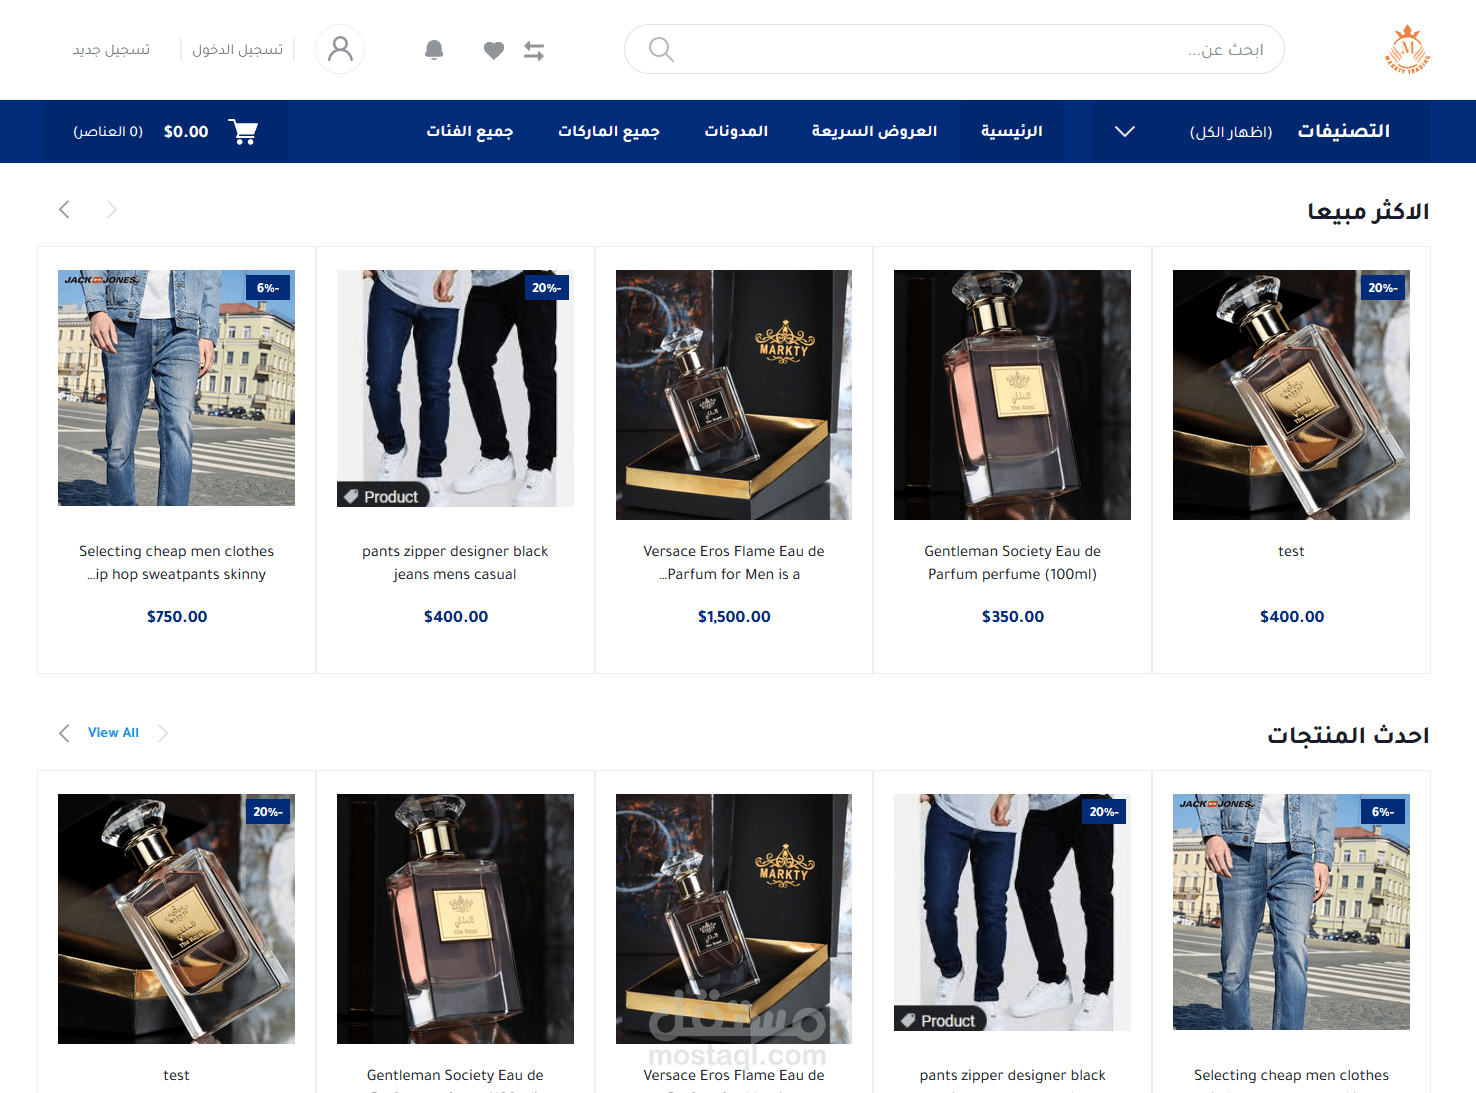1476x1093 pixels.
Task: Open the جميع الماركات all brands menu
Action: [609, 131]
